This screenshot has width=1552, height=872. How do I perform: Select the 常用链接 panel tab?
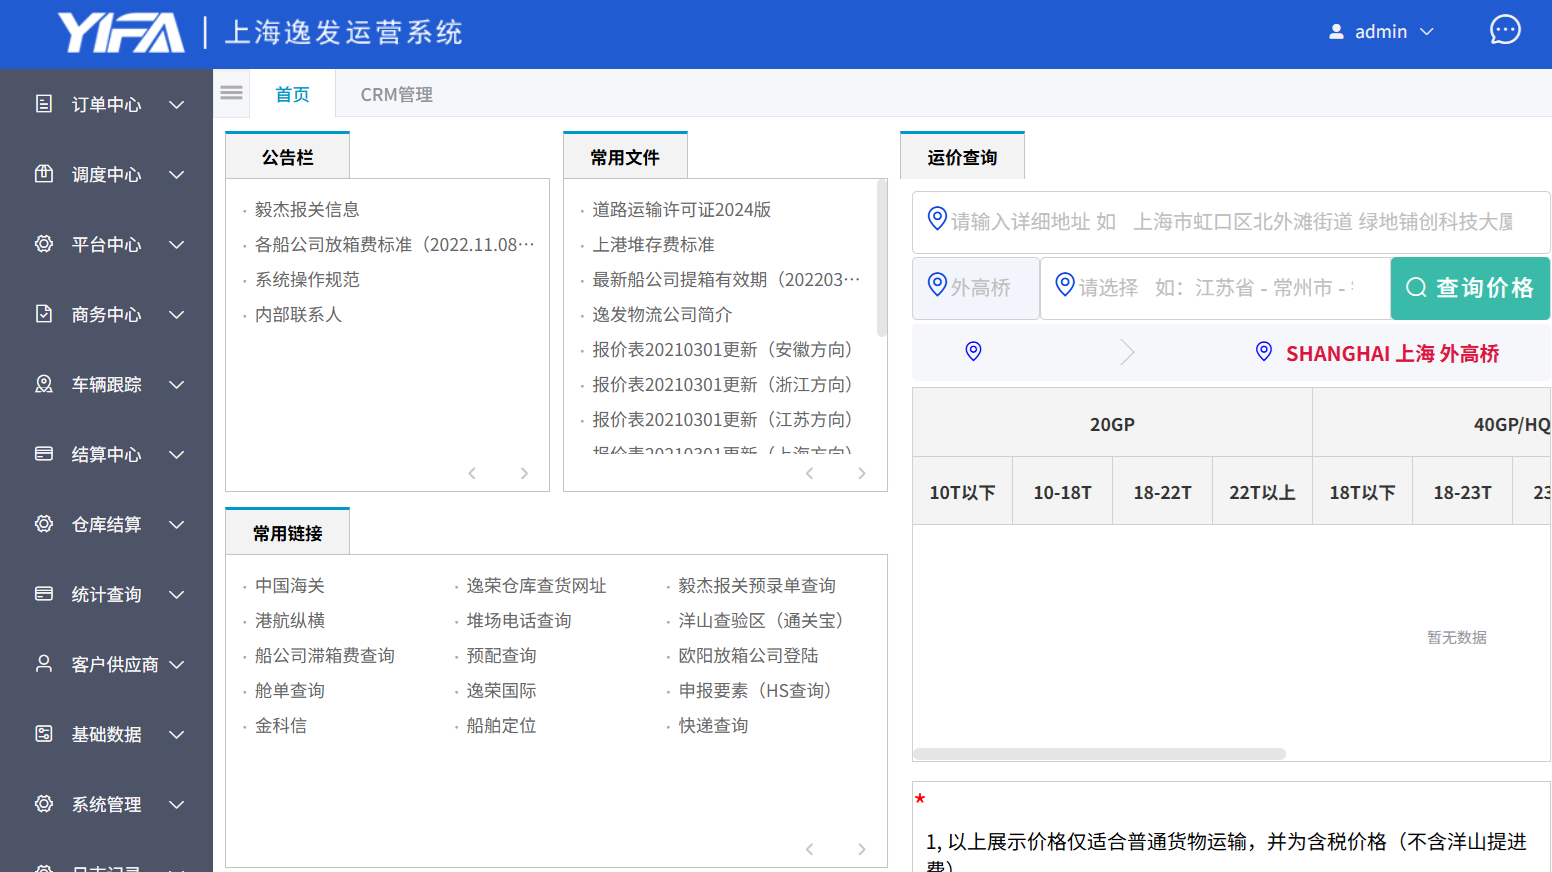pyautogui.click(x=288, y=533)
